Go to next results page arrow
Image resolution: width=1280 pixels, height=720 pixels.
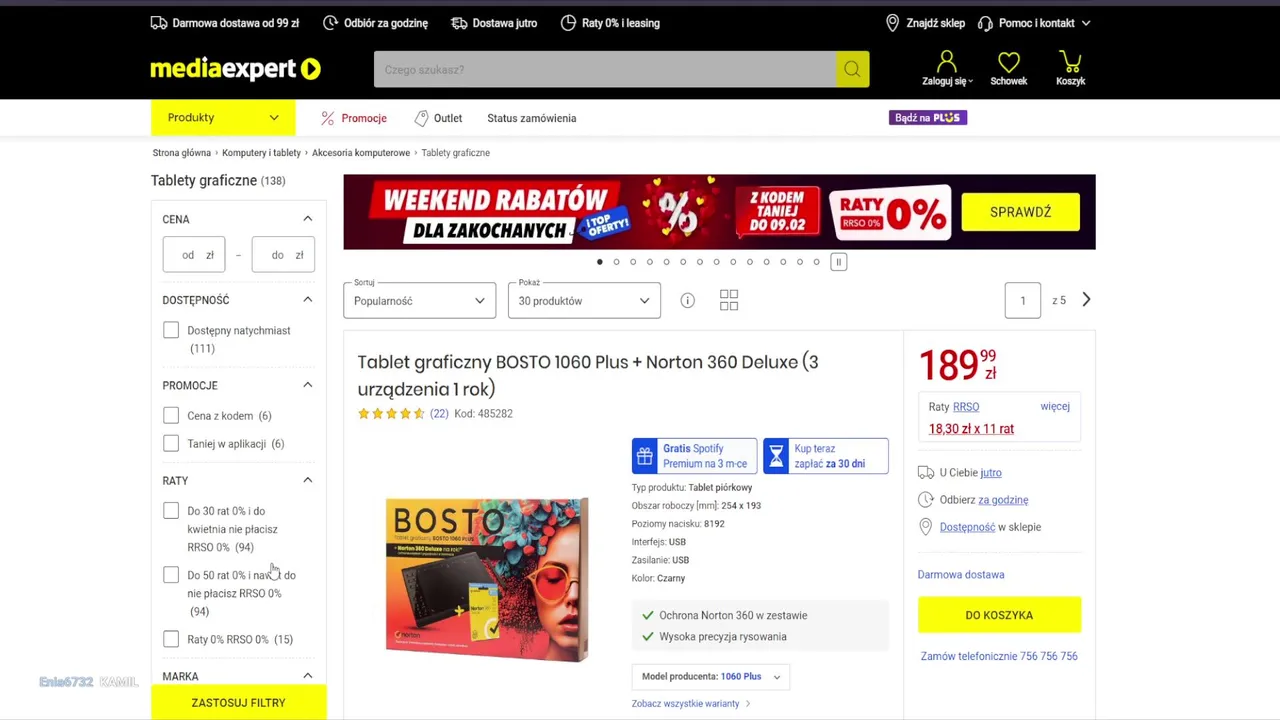point(1086,300)
